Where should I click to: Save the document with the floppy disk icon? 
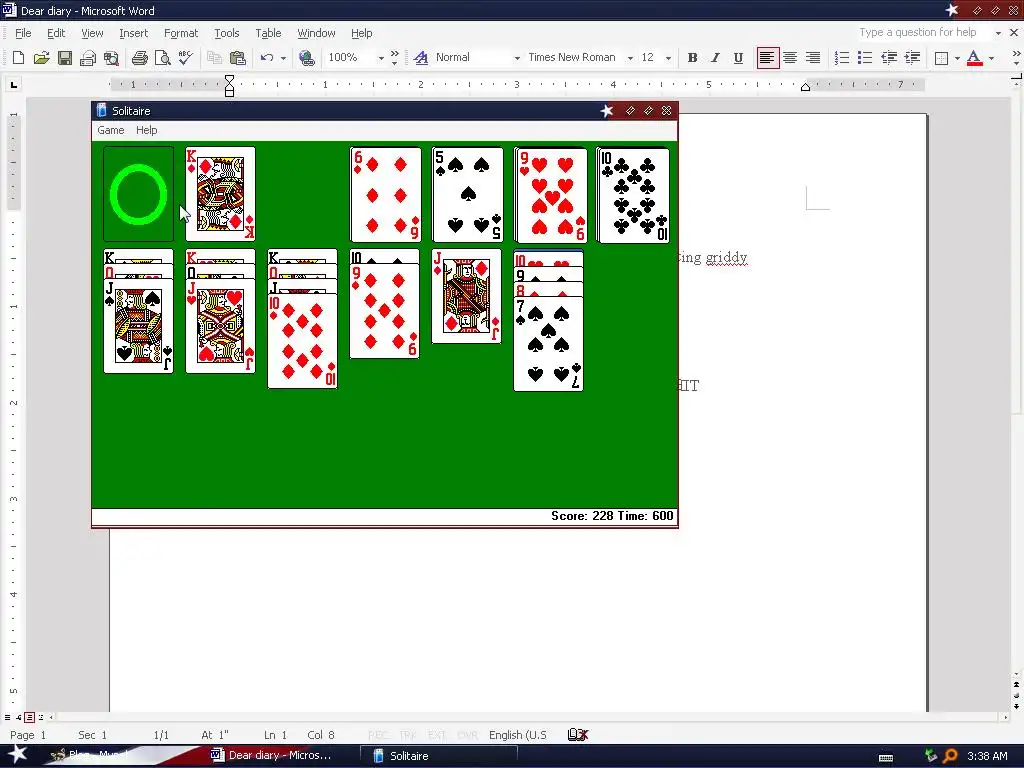tap(65, 57)
